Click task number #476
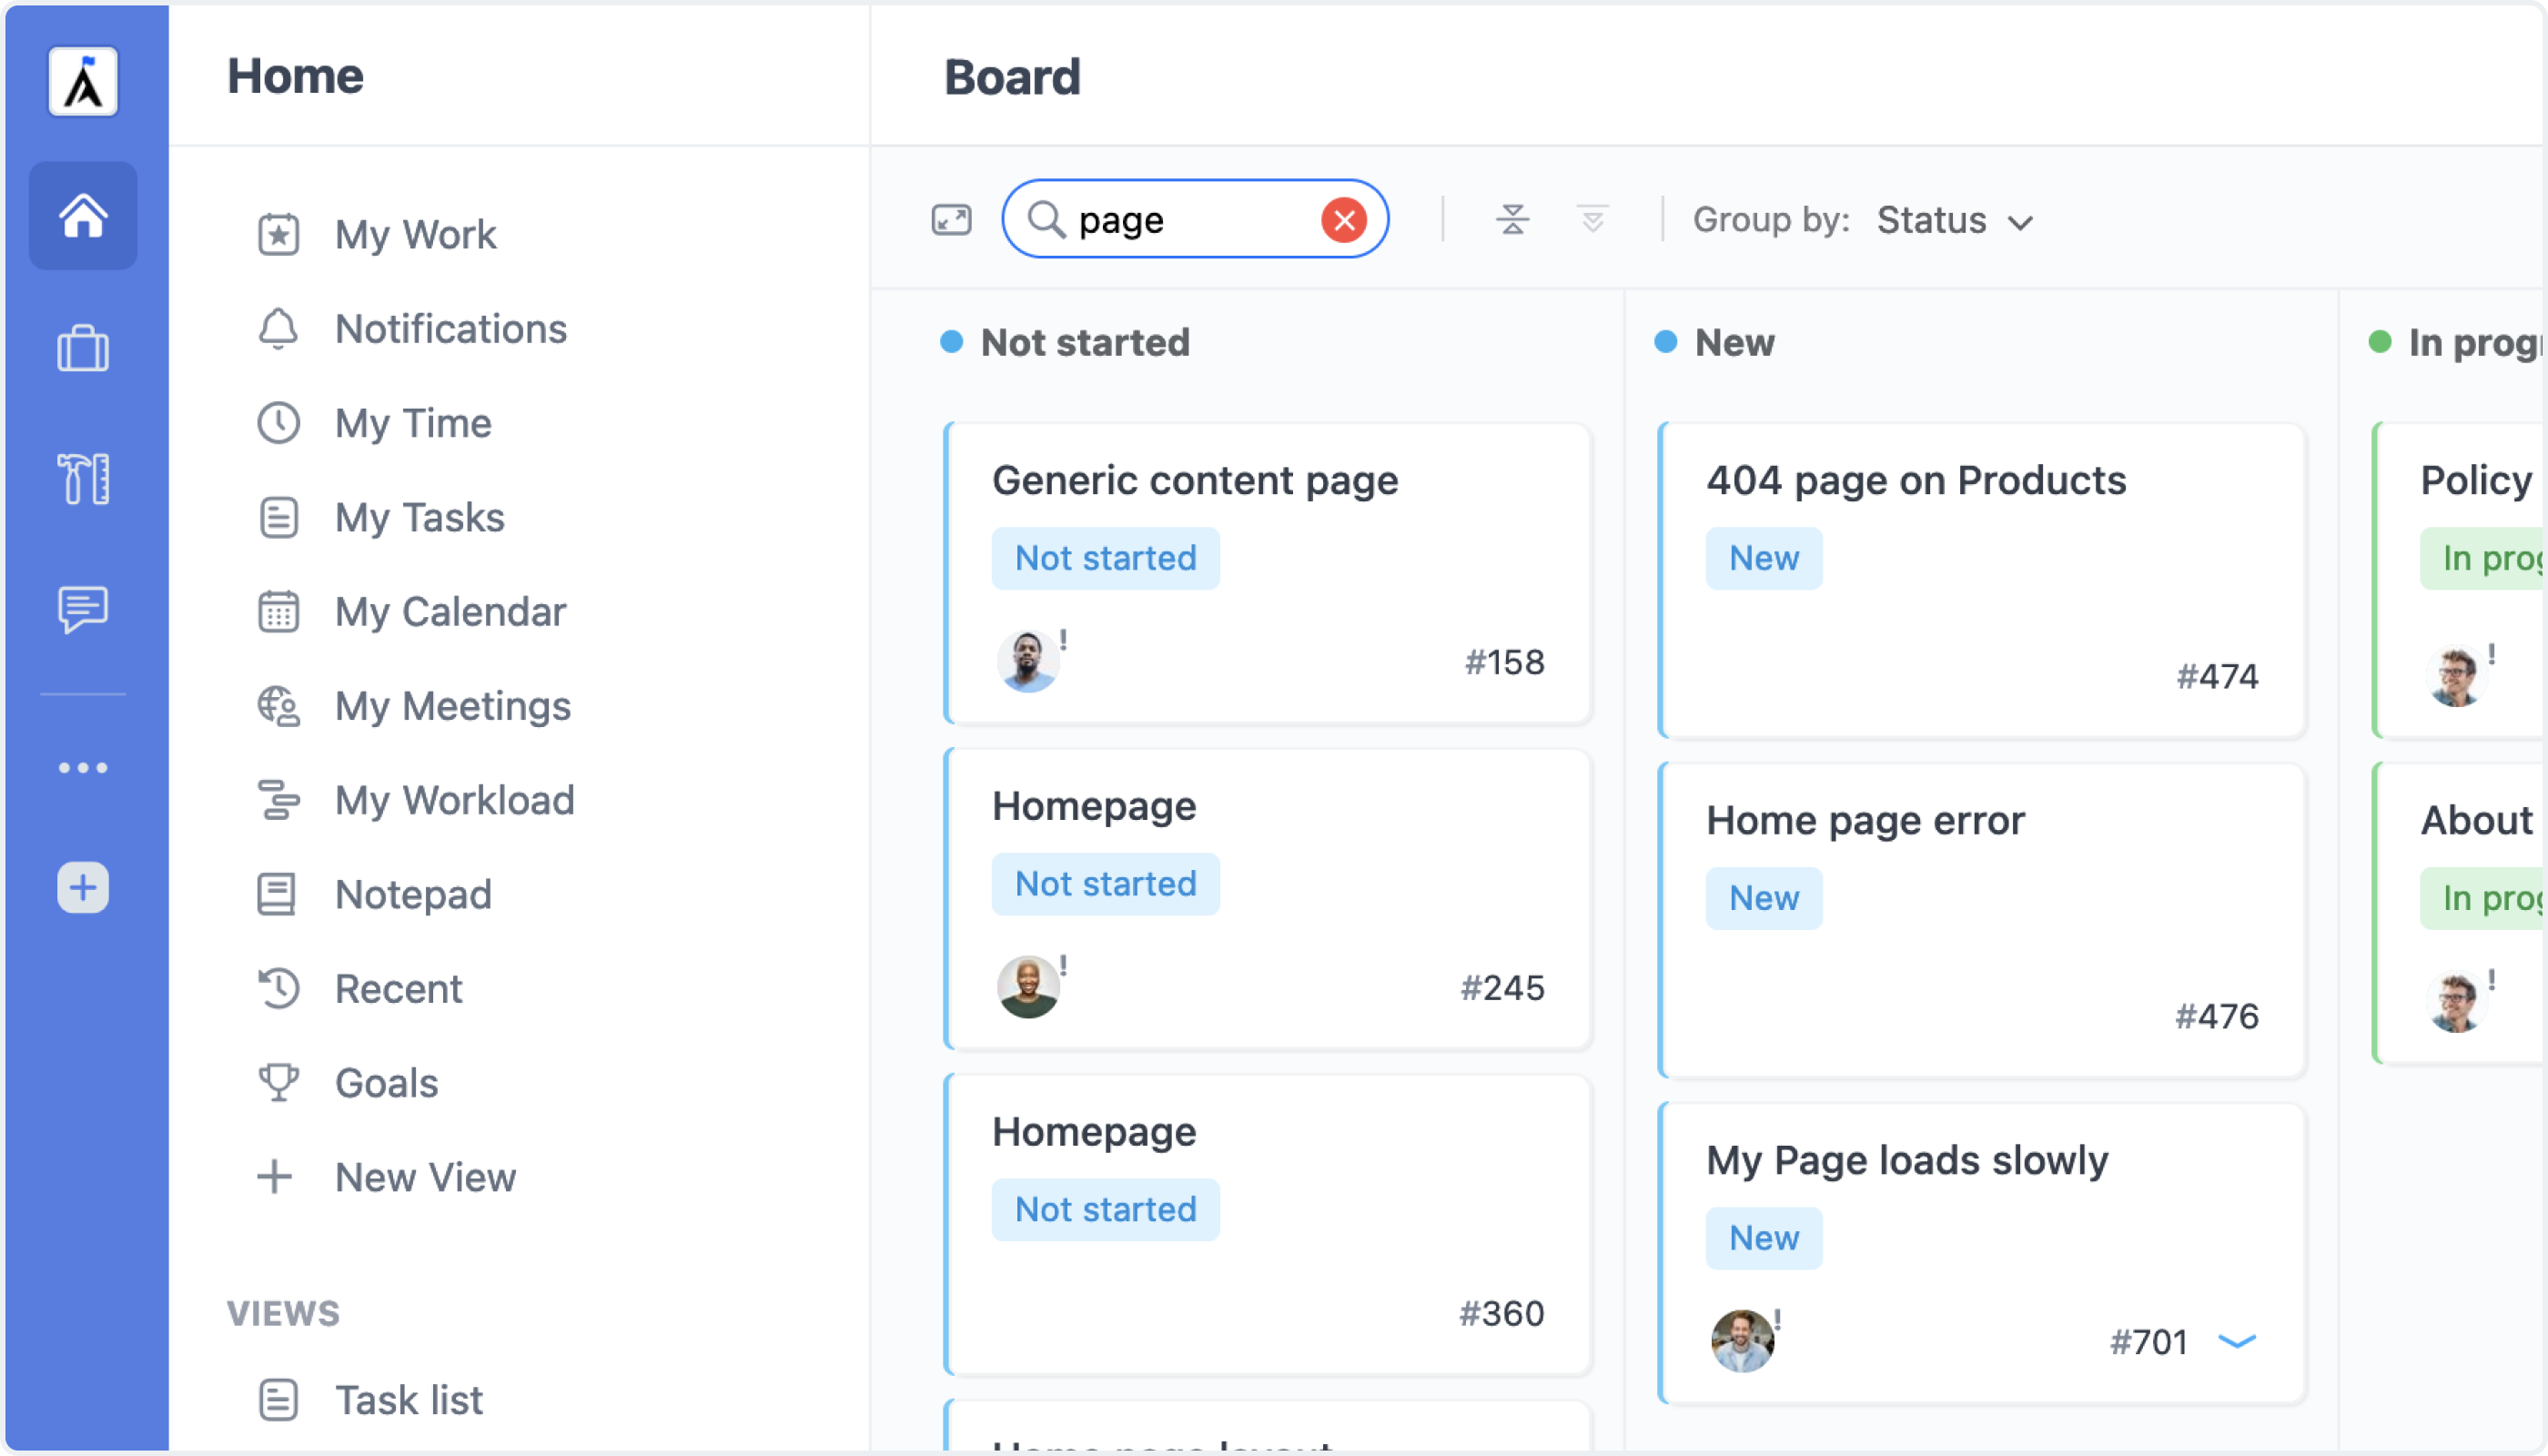This screenshot has width=2548, height=1456. (2217, 1017)
